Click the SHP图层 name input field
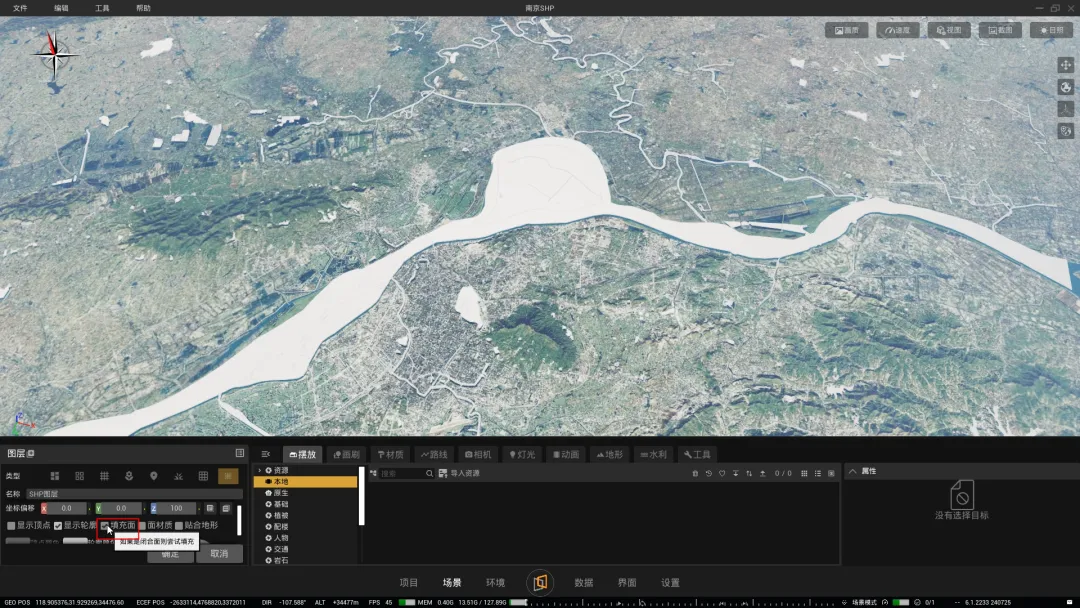The height and width of the screenshot is (608, 1080). 134,494
